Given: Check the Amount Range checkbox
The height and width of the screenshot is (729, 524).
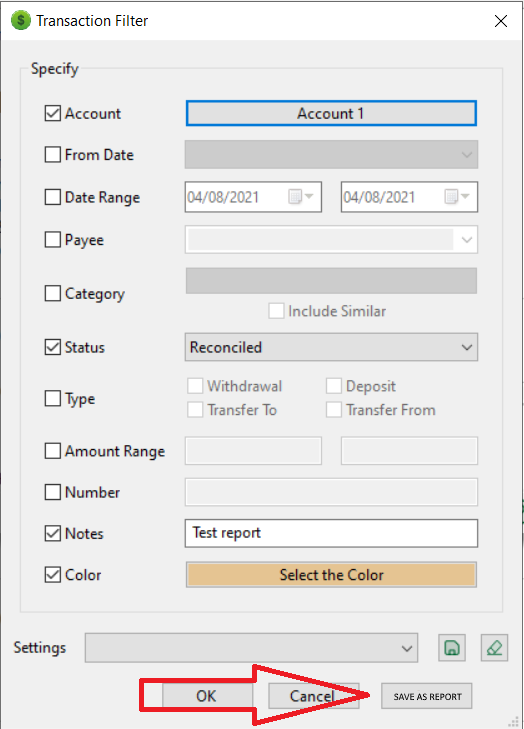Looking at the screenshot, I should click(53, 451).
